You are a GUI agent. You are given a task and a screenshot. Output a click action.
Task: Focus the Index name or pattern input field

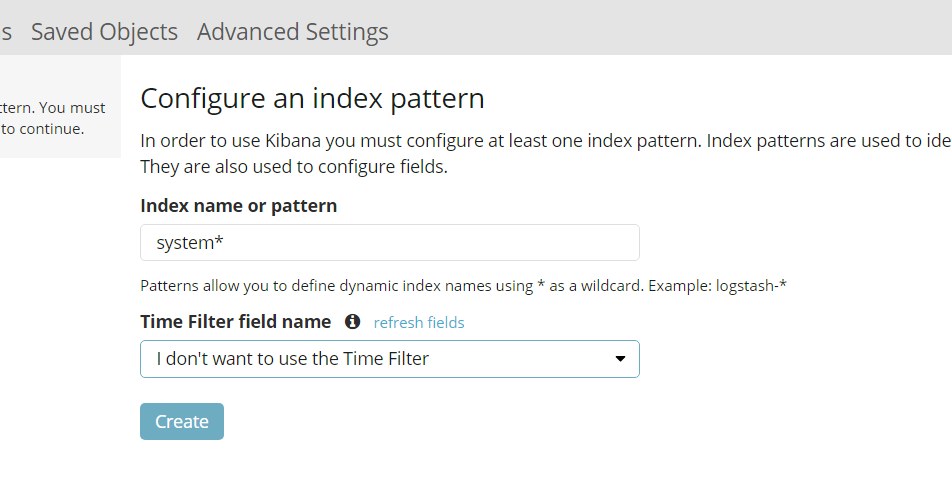pos(390,243)
